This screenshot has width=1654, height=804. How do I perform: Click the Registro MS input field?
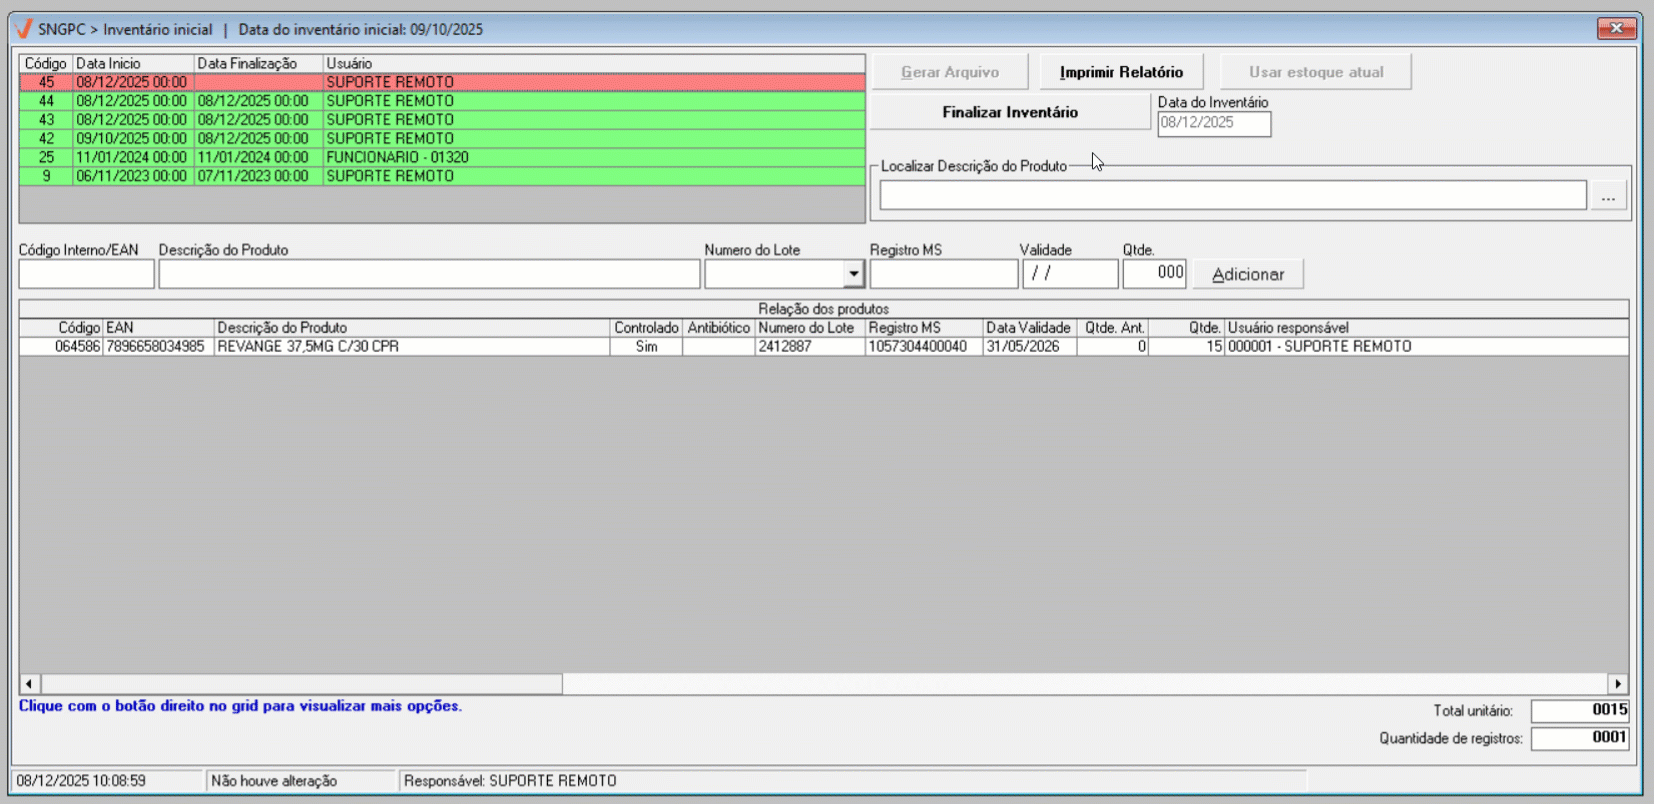[943, 274]
